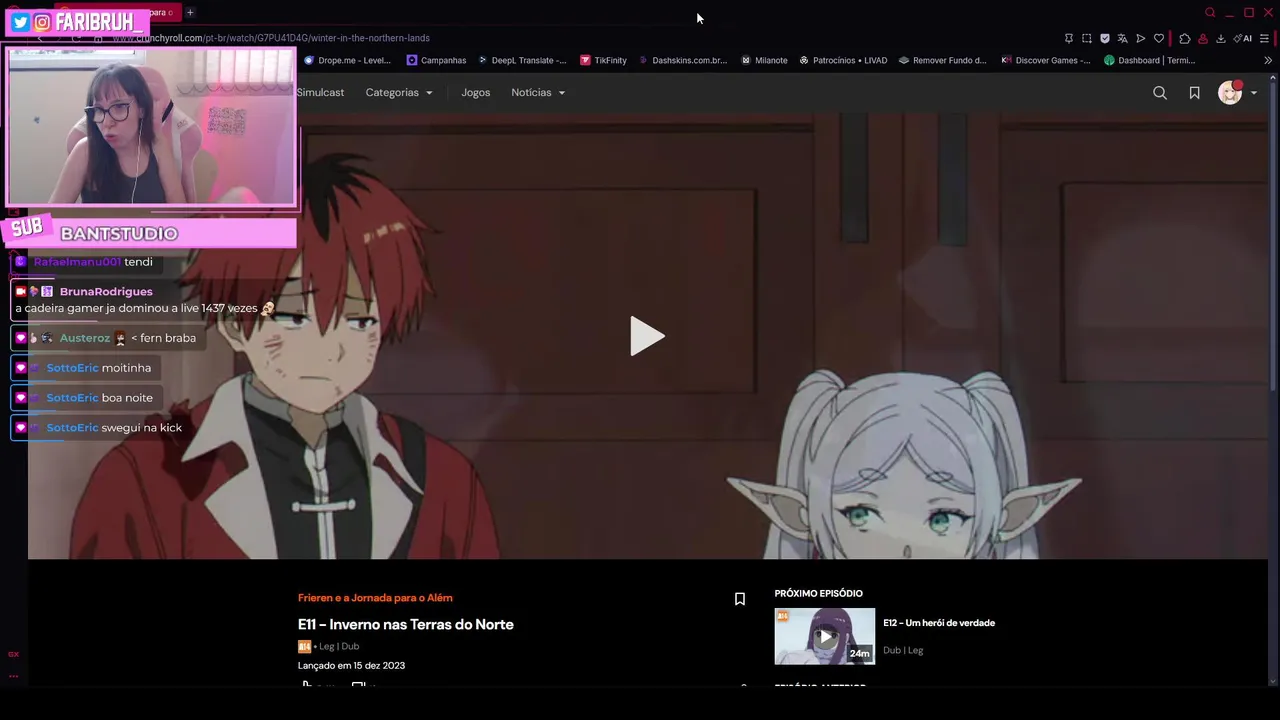
Task: Click the translate page icon
Action: click(1122, 38)
